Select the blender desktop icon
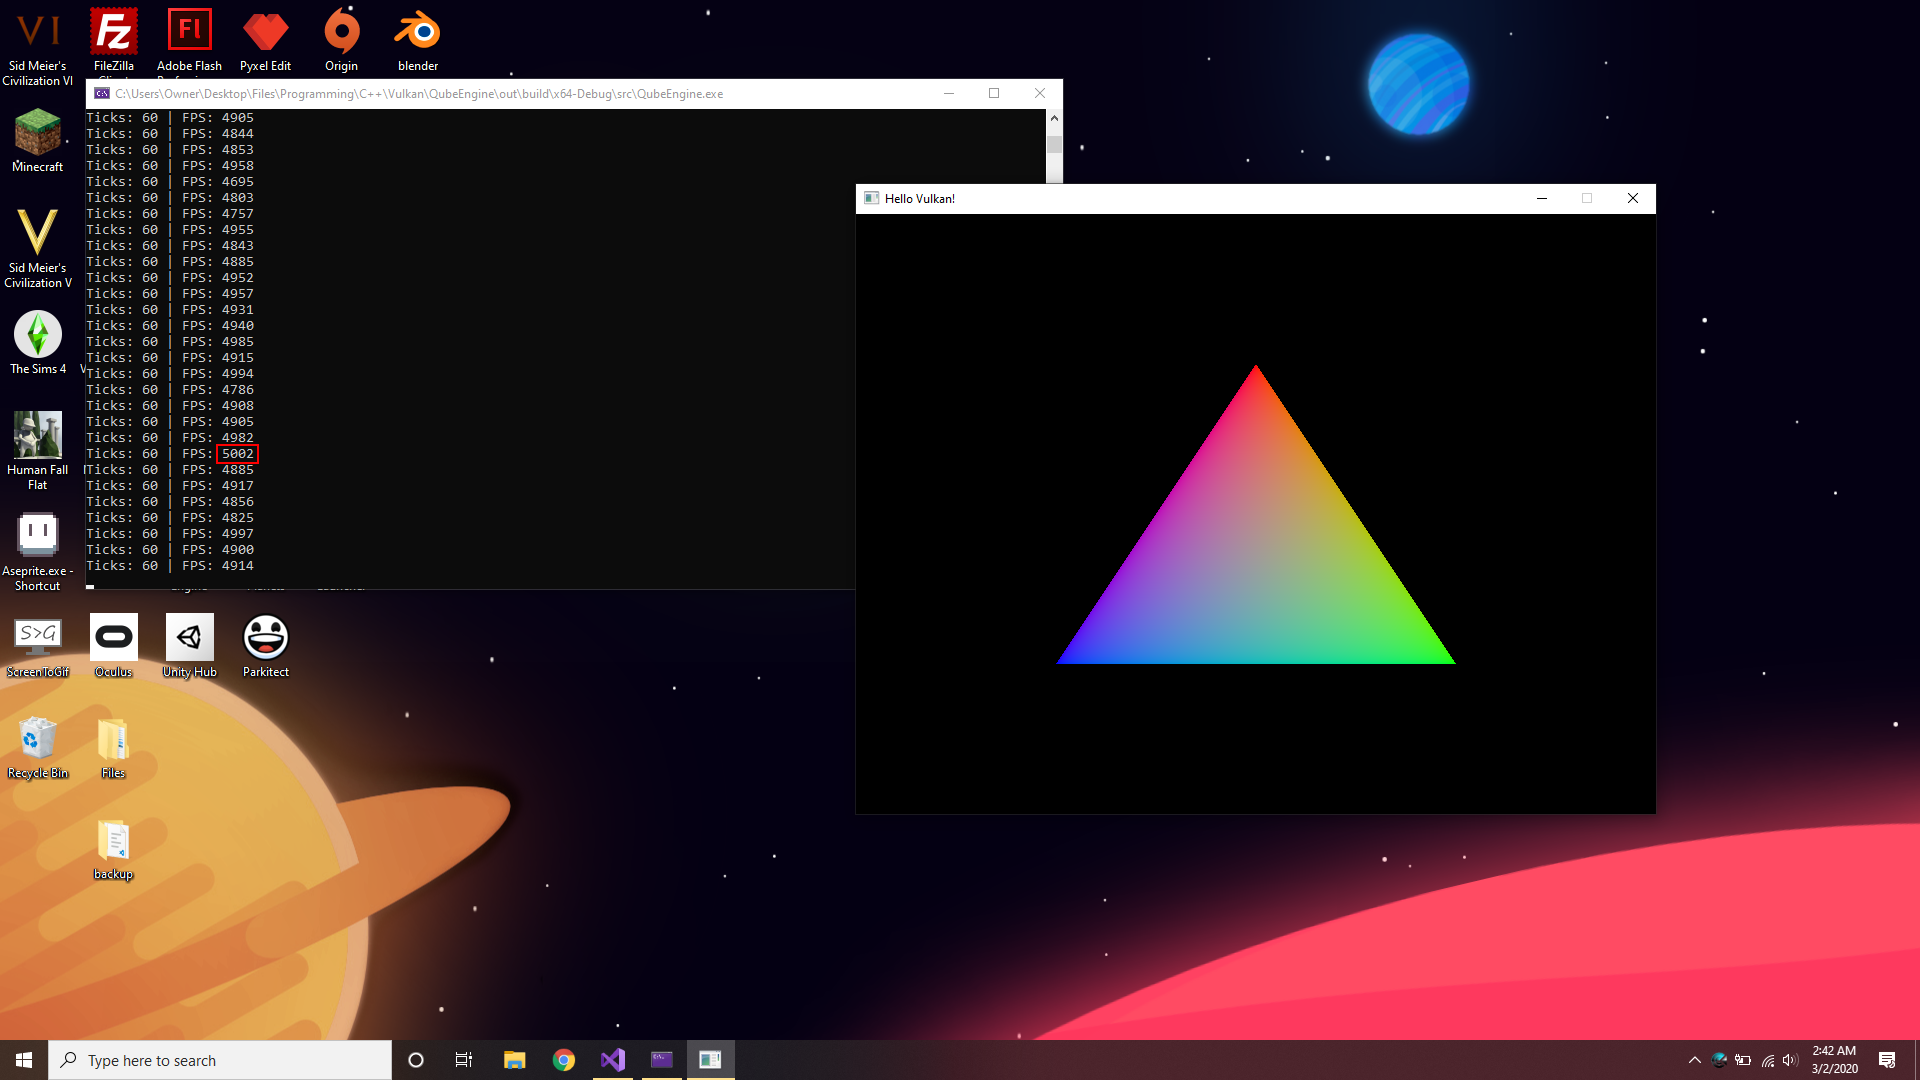This screenshot has height=1080, width=1920. [418, 35]
